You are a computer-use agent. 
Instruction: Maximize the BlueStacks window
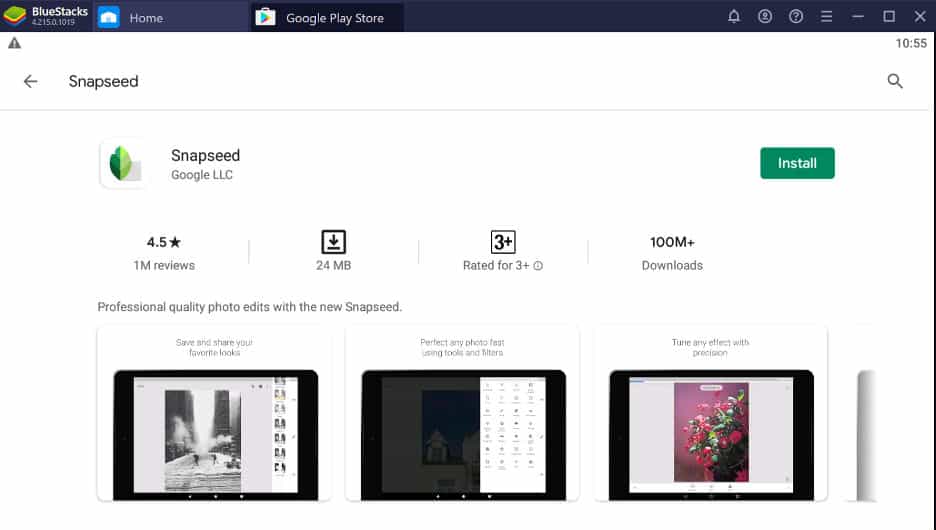click(889, 17)
